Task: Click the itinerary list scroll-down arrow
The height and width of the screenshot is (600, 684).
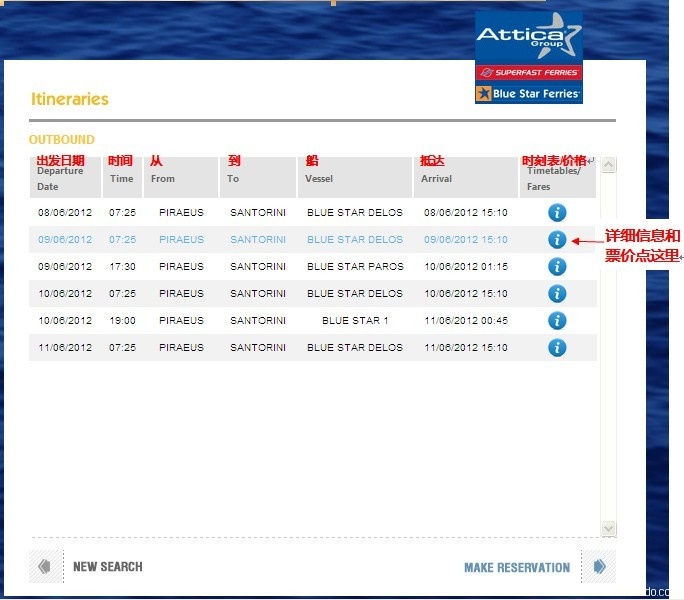Action: coord(609,528)
